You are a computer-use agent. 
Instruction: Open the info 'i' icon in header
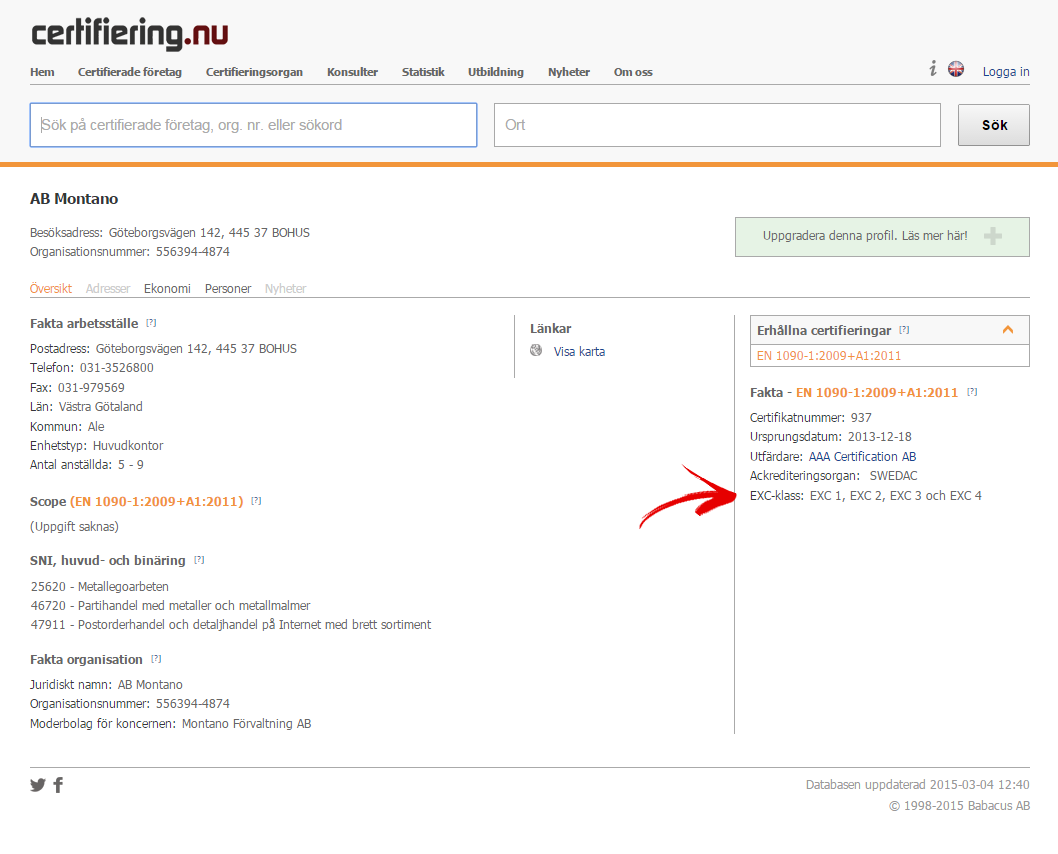(x=932, y=68)
